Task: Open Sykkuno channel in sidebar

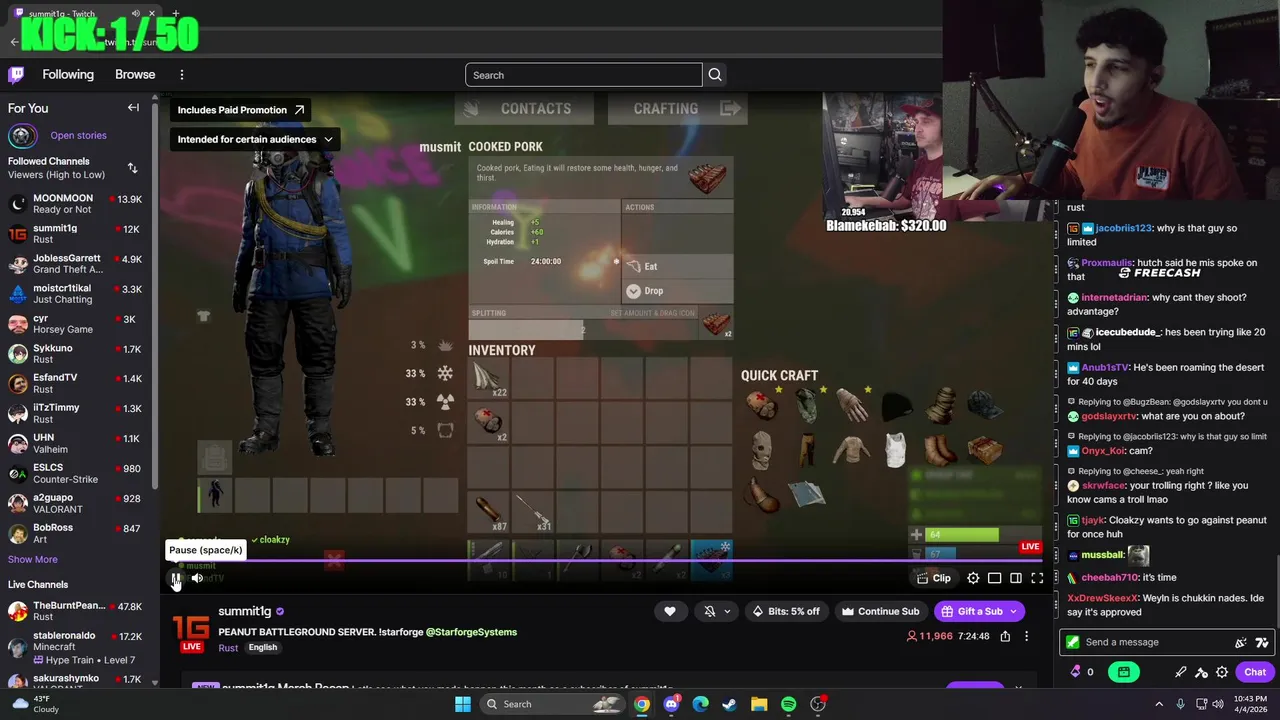Action: point(76,354)
